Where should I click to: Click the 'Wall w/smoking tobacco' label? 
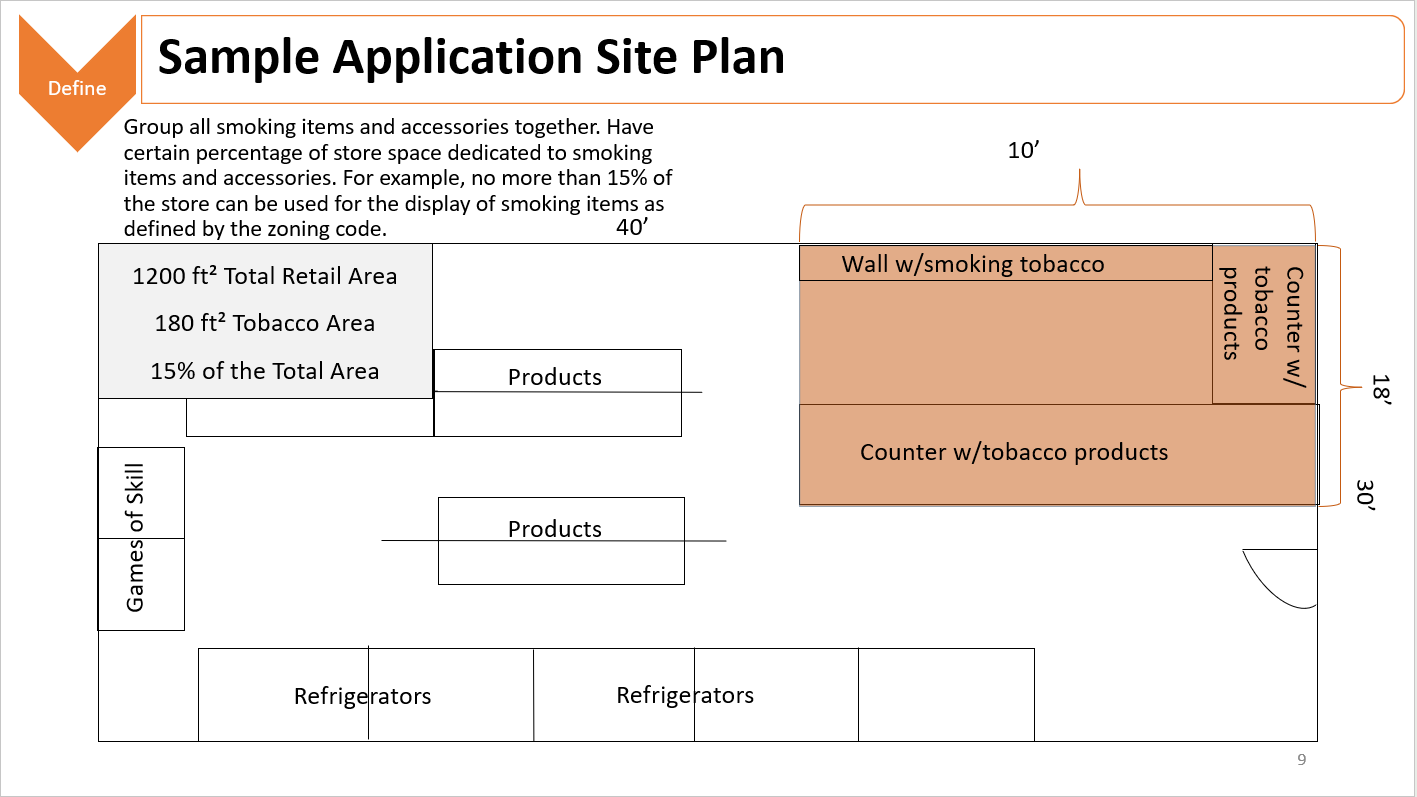click(x=973, y=264)
